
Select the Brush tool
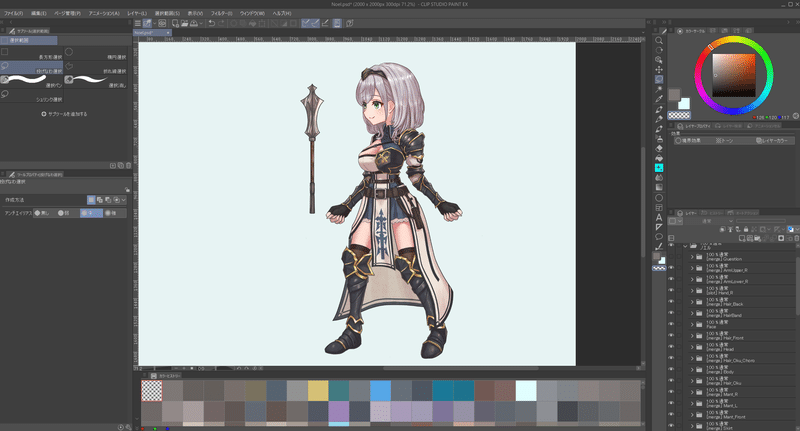659,129
